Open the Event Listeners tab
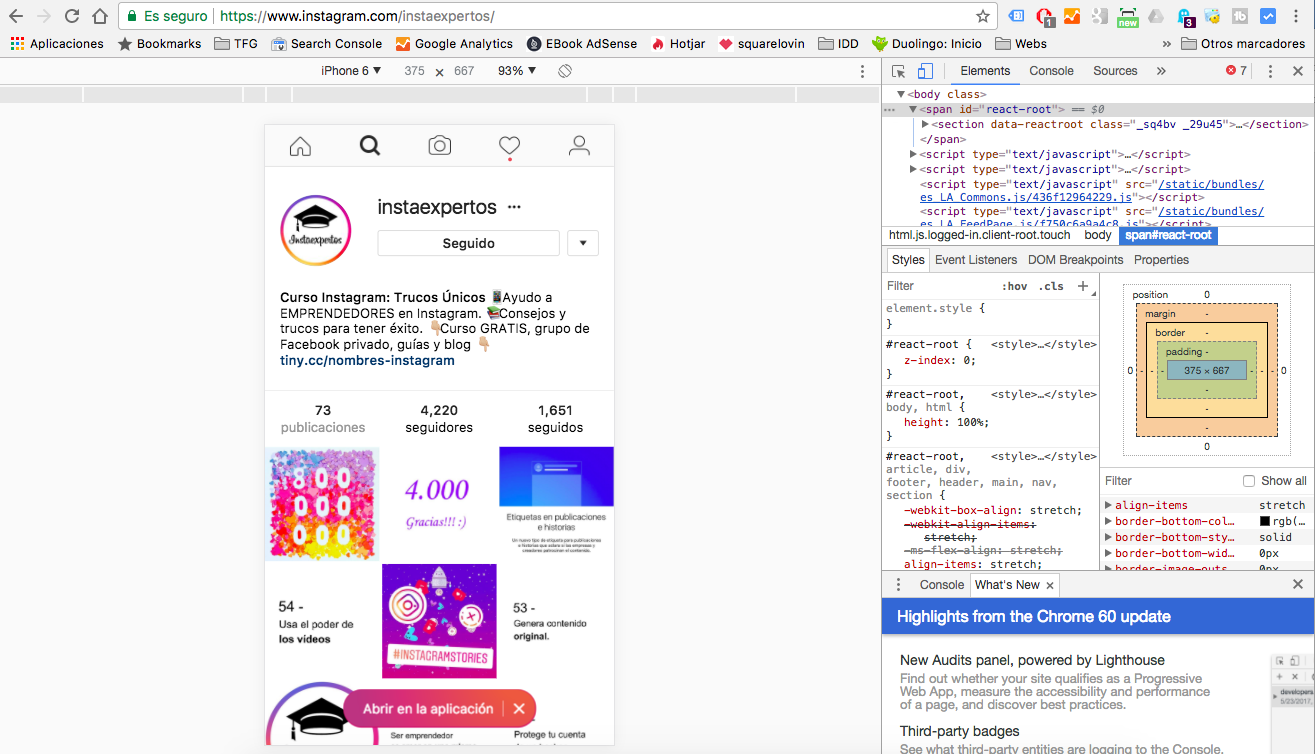The image size is (1315, 754). point(976,260)
